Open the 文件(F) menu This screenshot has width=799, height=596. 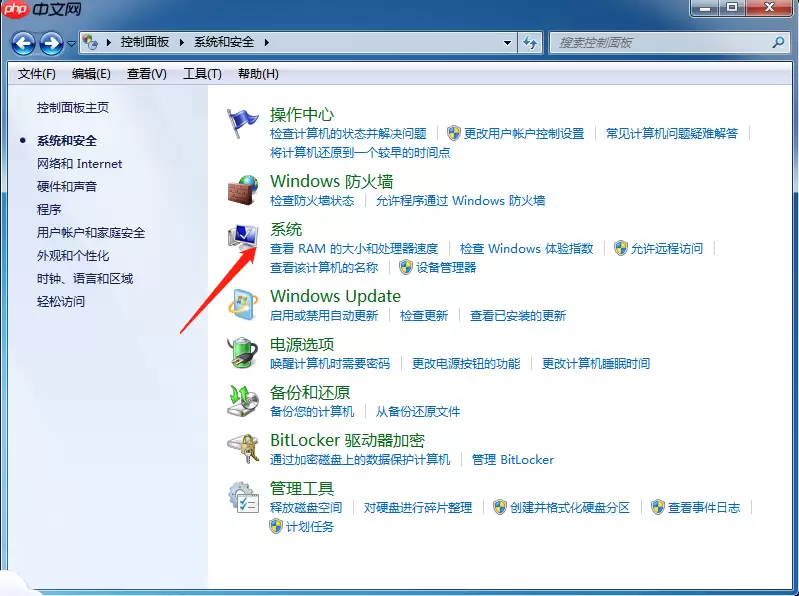[x=37, y=74]
